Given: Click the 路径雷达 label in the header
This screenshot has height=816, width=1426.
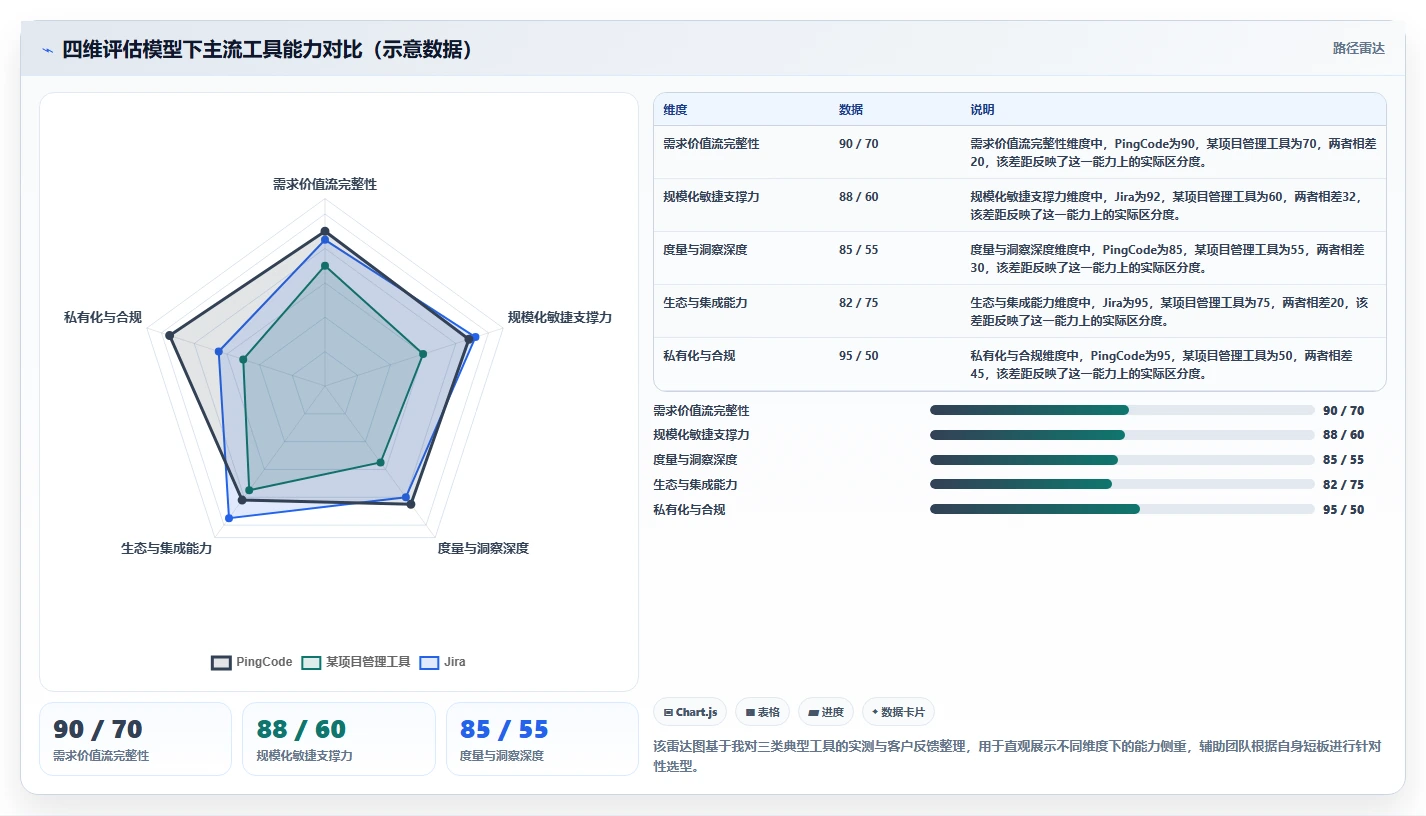Looking at the screenshot, I should 1358,48.
